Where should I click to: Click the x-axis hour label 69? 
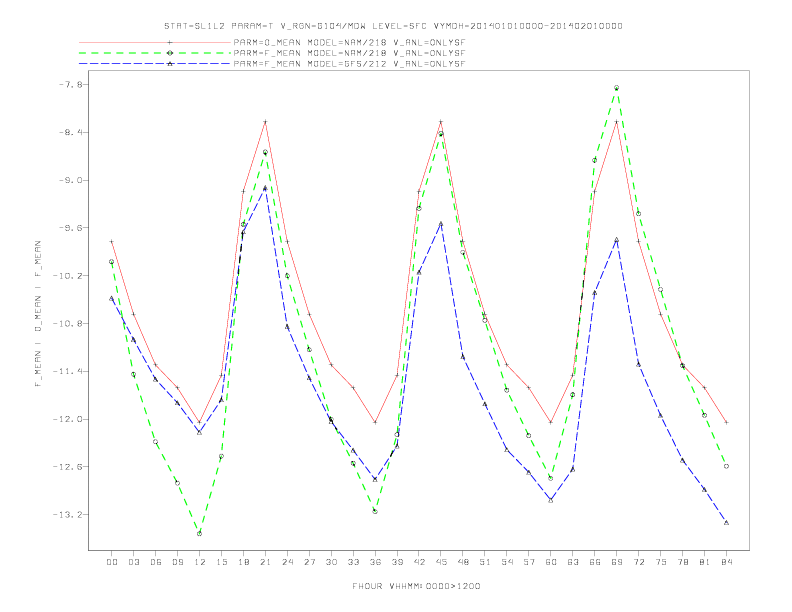(617, 562)
